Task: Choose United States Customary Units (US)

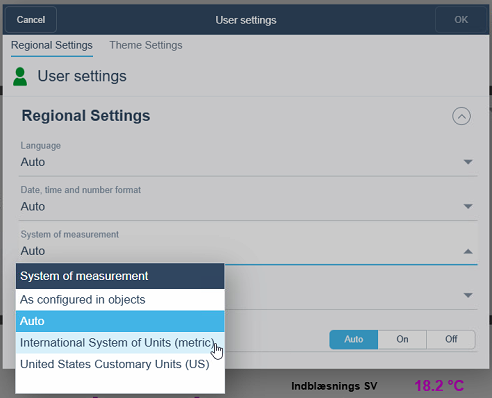Action: pos(120,364)
